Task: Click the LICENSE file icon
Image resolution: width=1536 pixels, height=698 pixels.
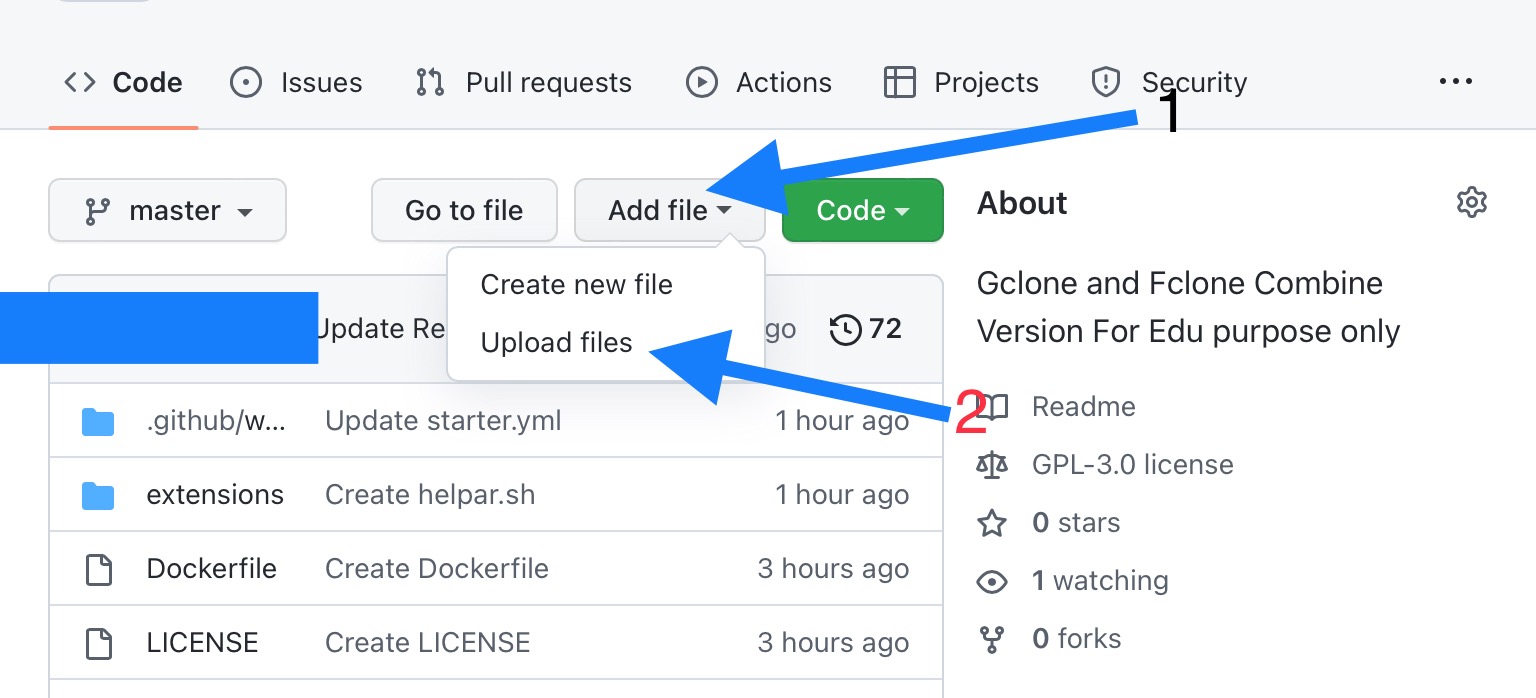Action: point(98,643)
